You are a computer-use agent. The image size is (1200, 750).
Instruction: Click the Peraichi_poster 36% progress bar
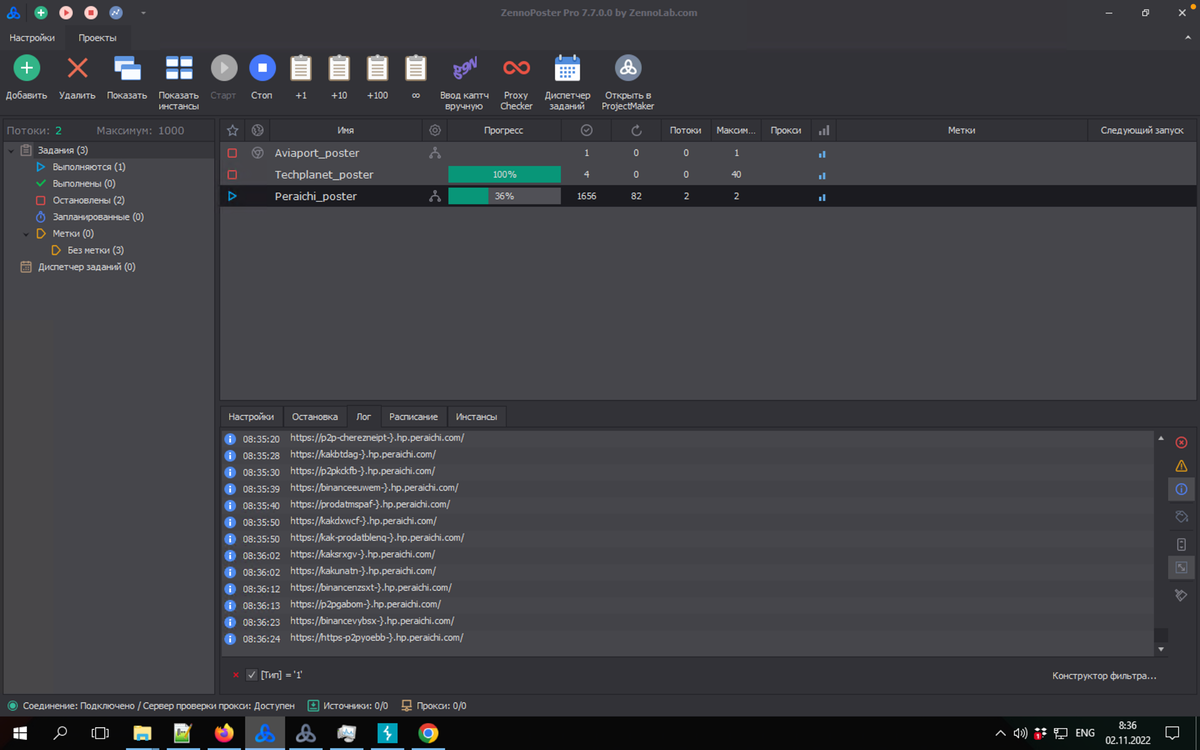coord(504,197)
